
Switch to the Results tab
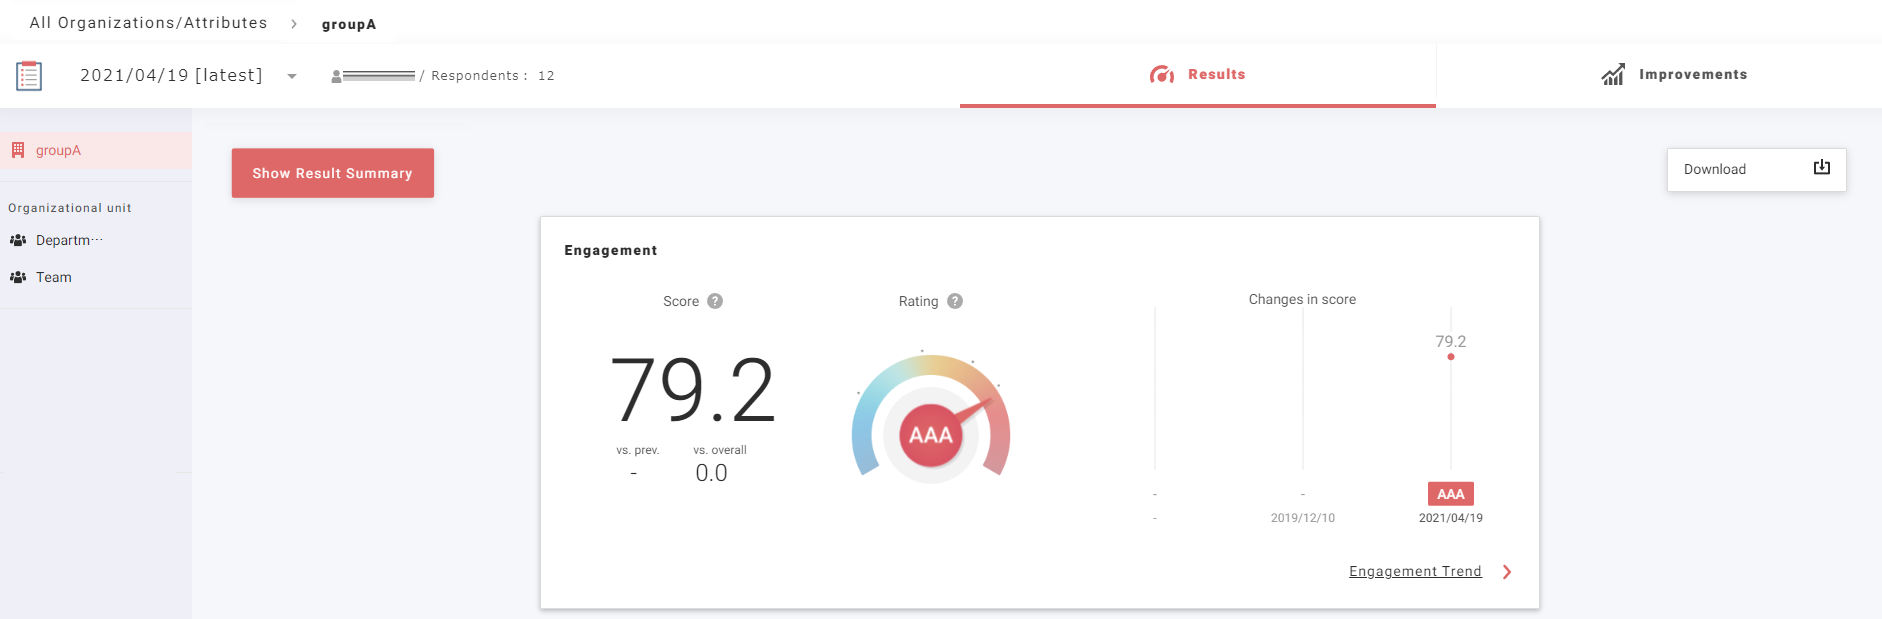click(1197, 75)
